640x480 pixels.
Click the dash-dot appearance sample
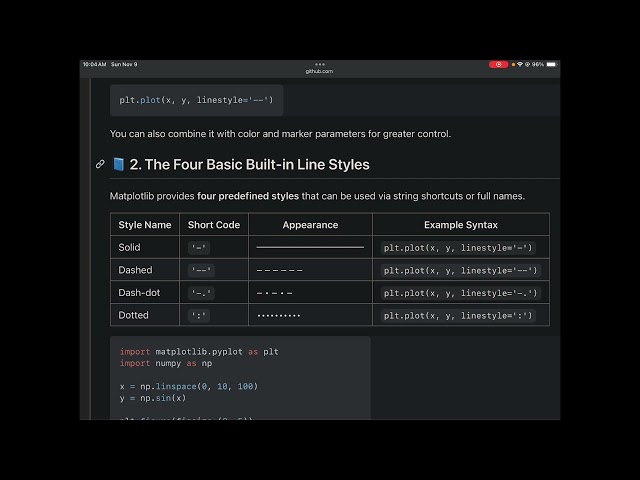click(274, 293)
